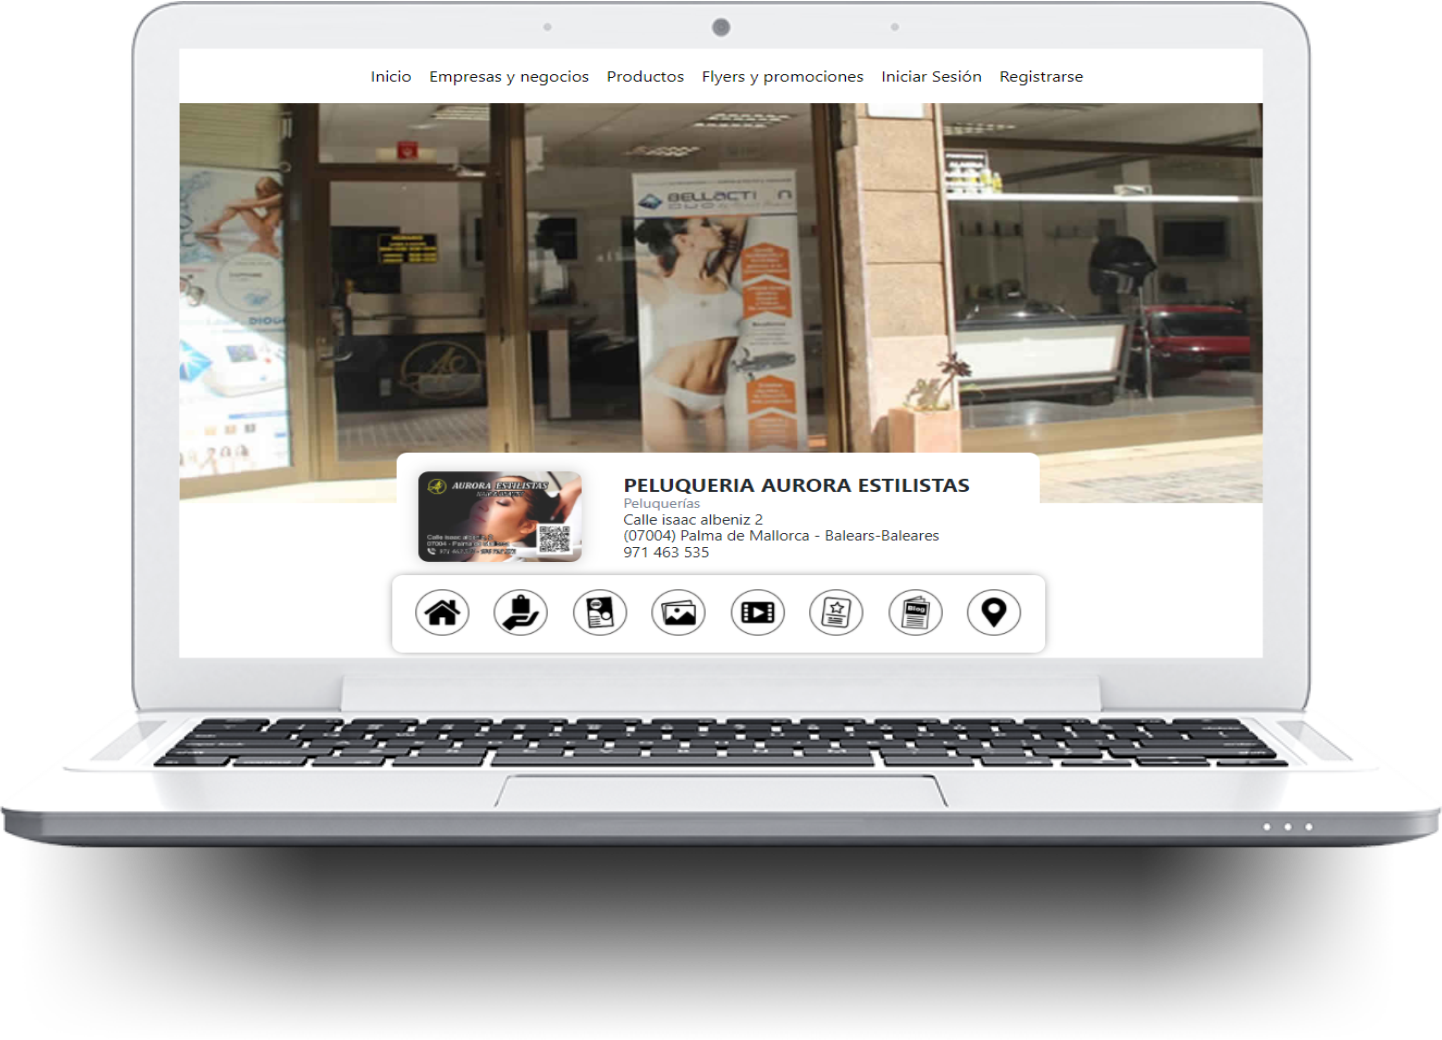Select the location pin icon
1442x1040 pixels.
coord(992,612)
